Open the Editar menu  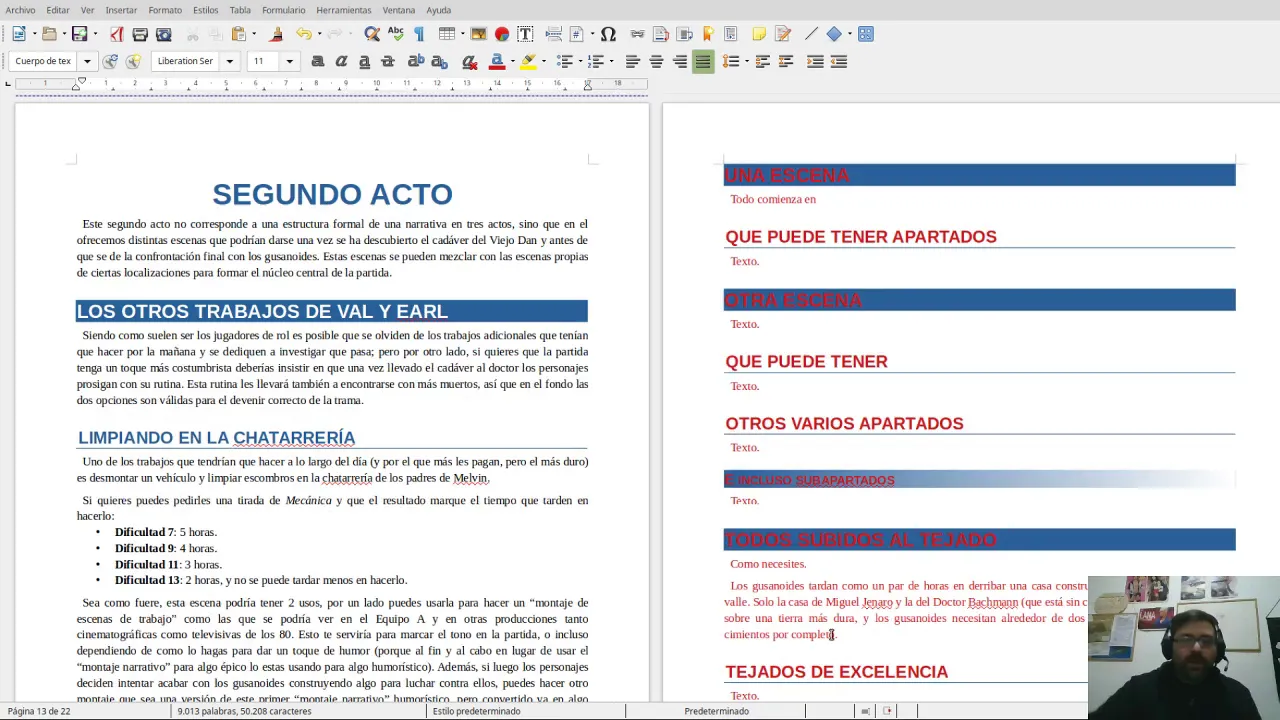pos(58,10)
